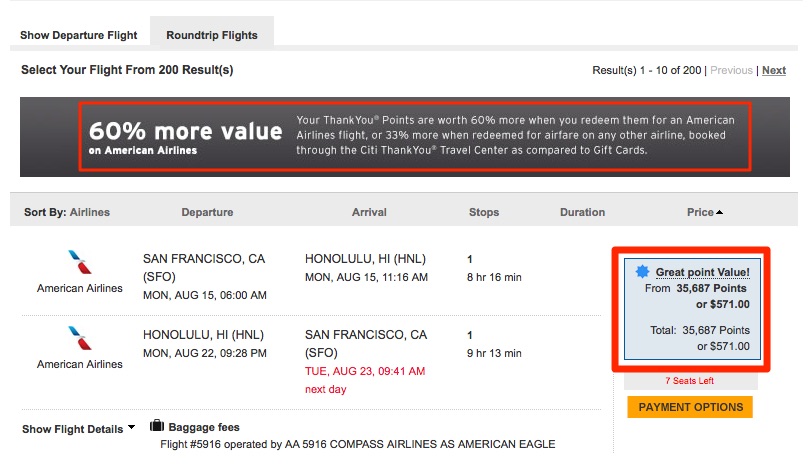This screenshot has width=810, height=470.
Task: Go to Next results page
Action: pos(774,70)
